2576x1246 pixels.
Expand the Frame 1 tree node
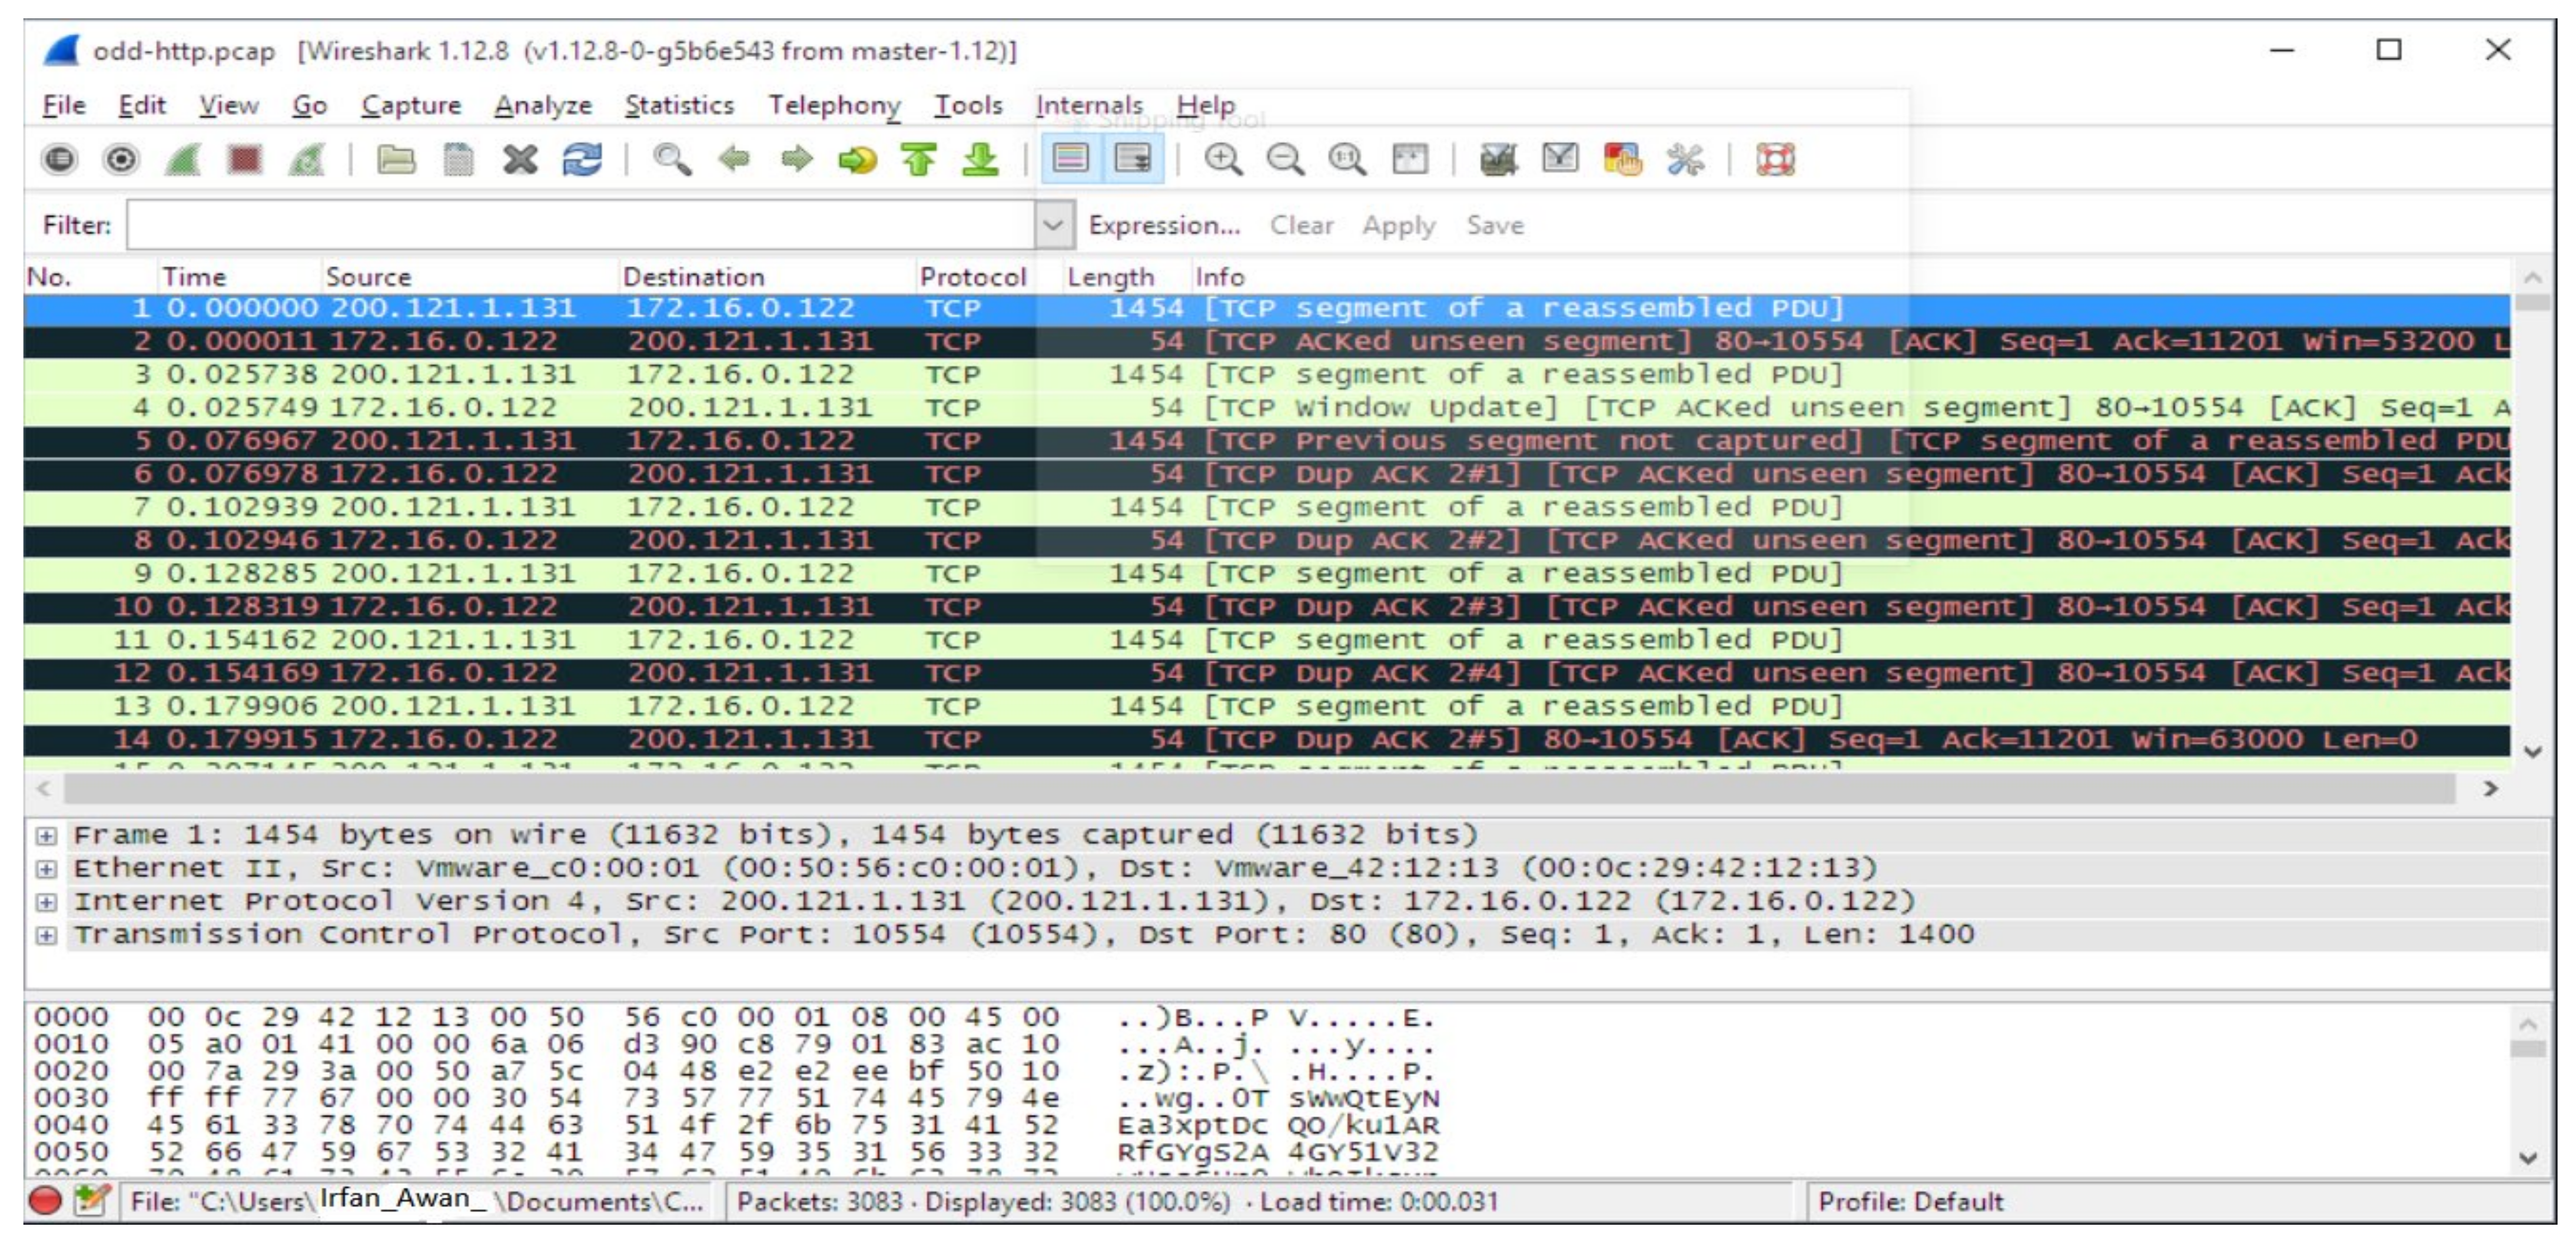(x=46, y=835)
